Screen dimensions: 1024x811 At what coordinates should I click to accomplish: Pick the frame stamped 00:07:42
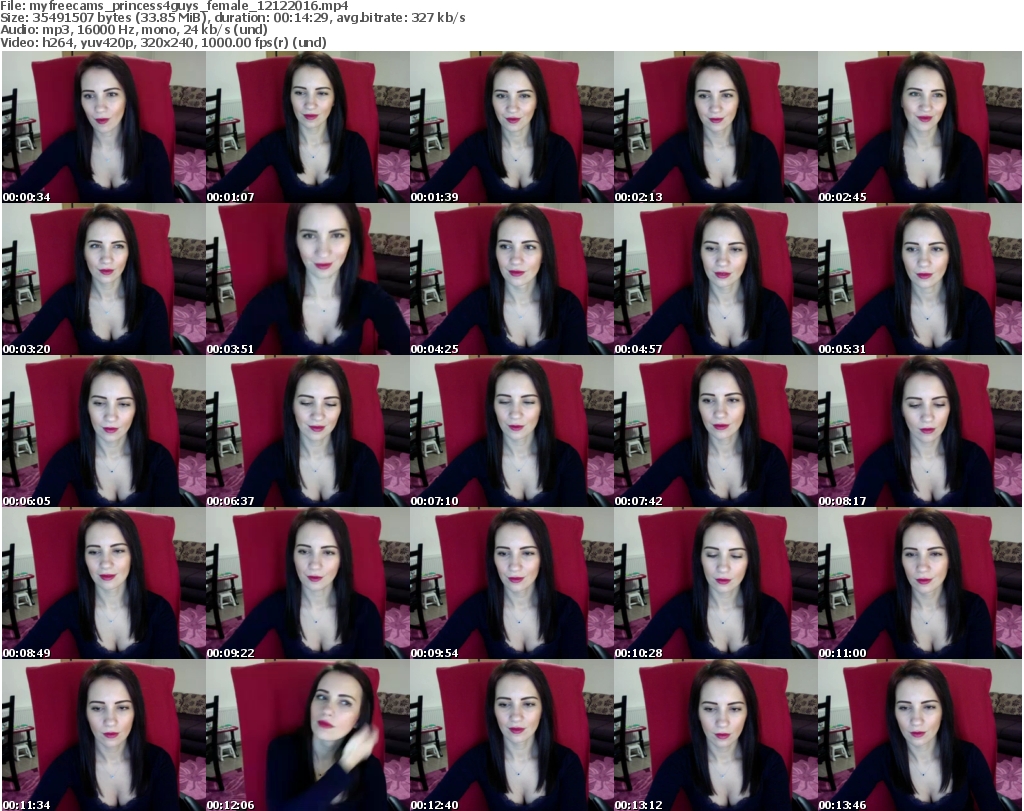pos(715,431)
